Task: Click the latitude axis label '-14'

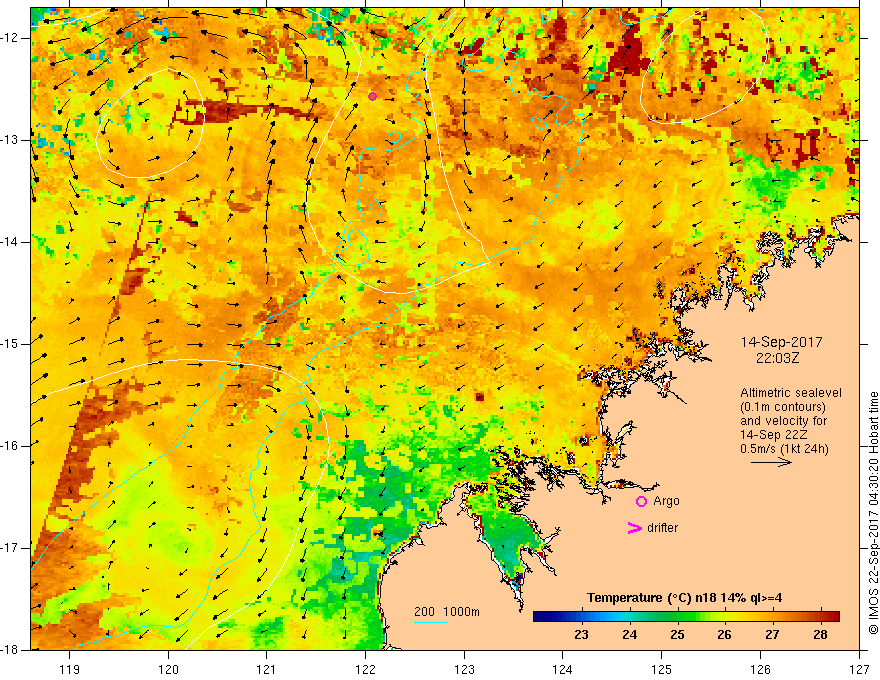Action: (x=10, y=242)
